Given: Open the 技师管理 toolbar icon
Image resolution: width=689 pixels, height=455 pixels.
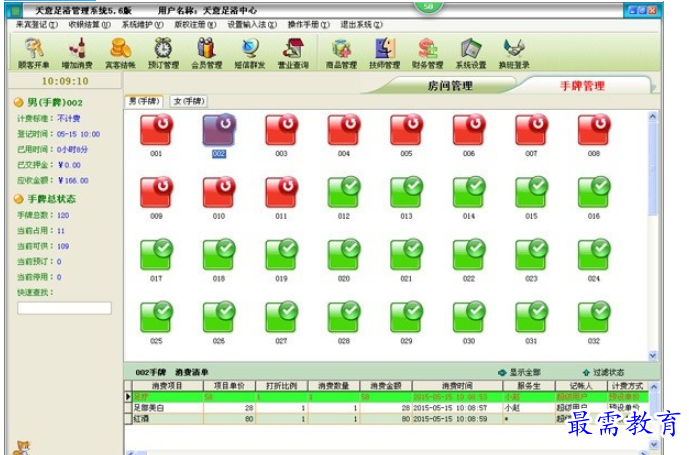Looking at the screenshot, I should click(x=384, y=53).
